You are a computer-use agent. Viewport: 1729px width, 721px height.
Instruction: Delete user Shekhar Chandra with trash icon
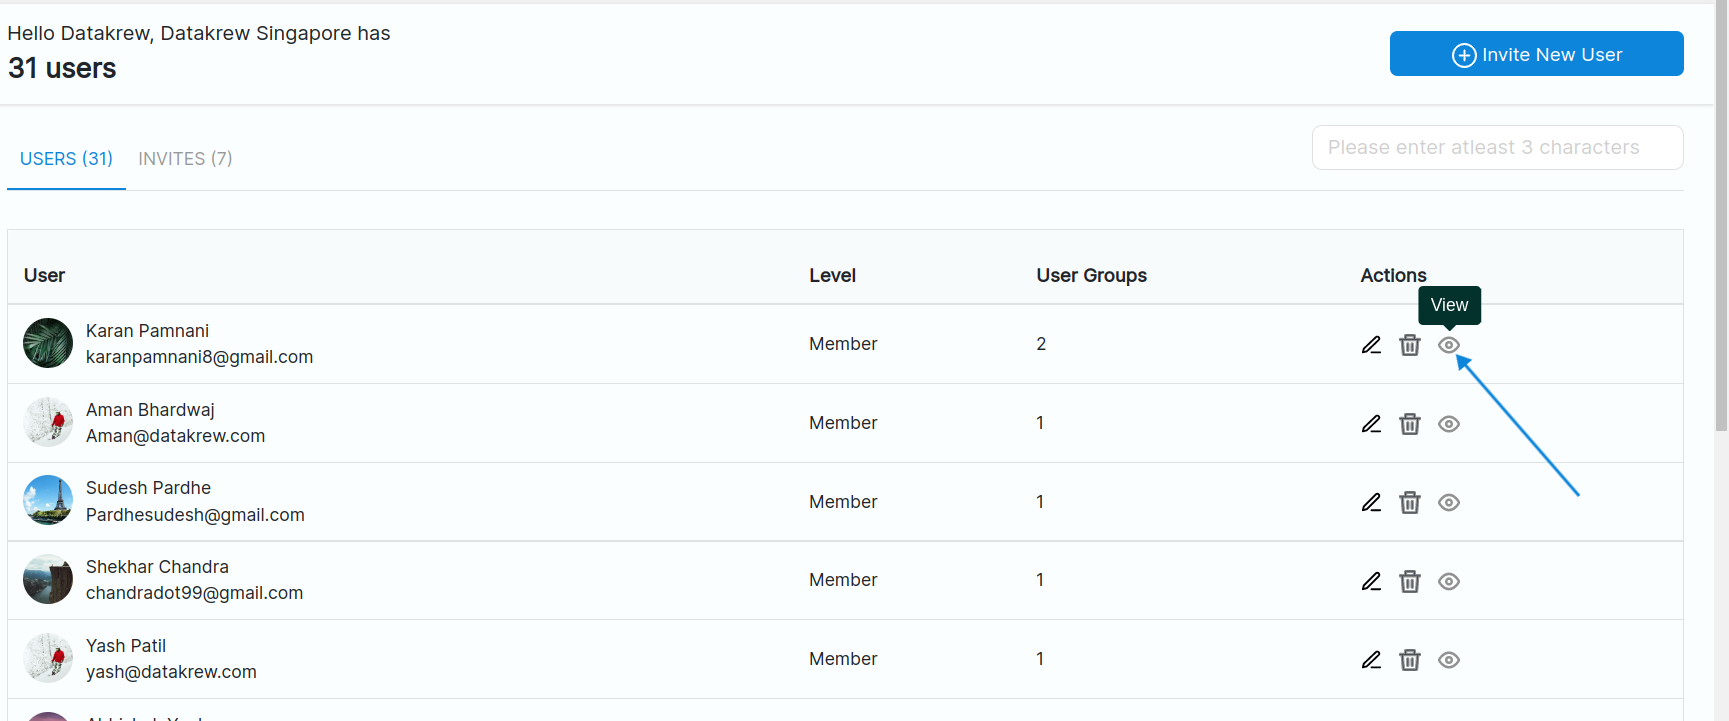pos(1410,581)
